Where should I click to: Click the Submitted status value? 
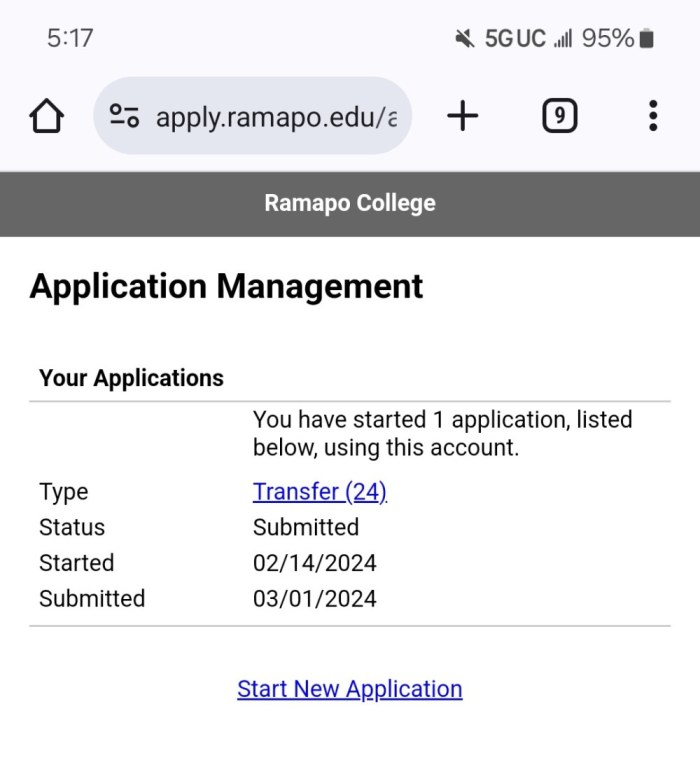pos(306,527)
